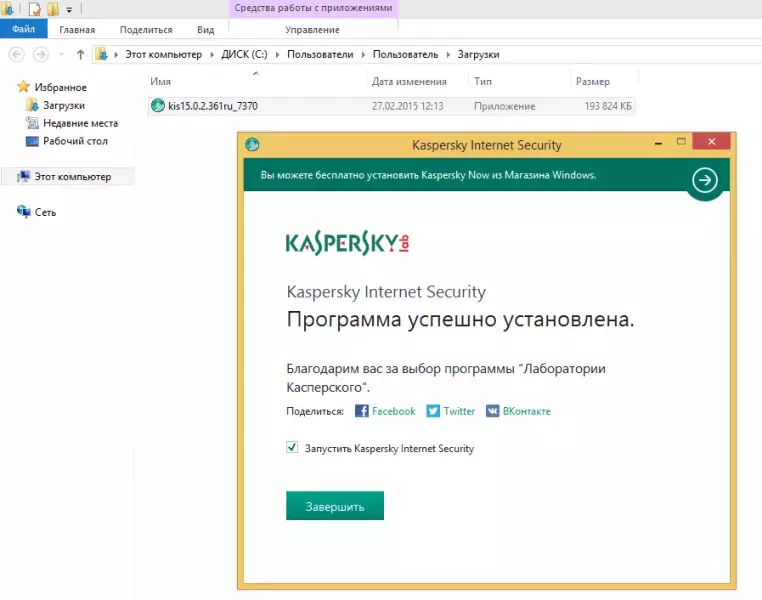
Task: Click the Kaspersky icon in installer title bar
Action: click(252, 144)
